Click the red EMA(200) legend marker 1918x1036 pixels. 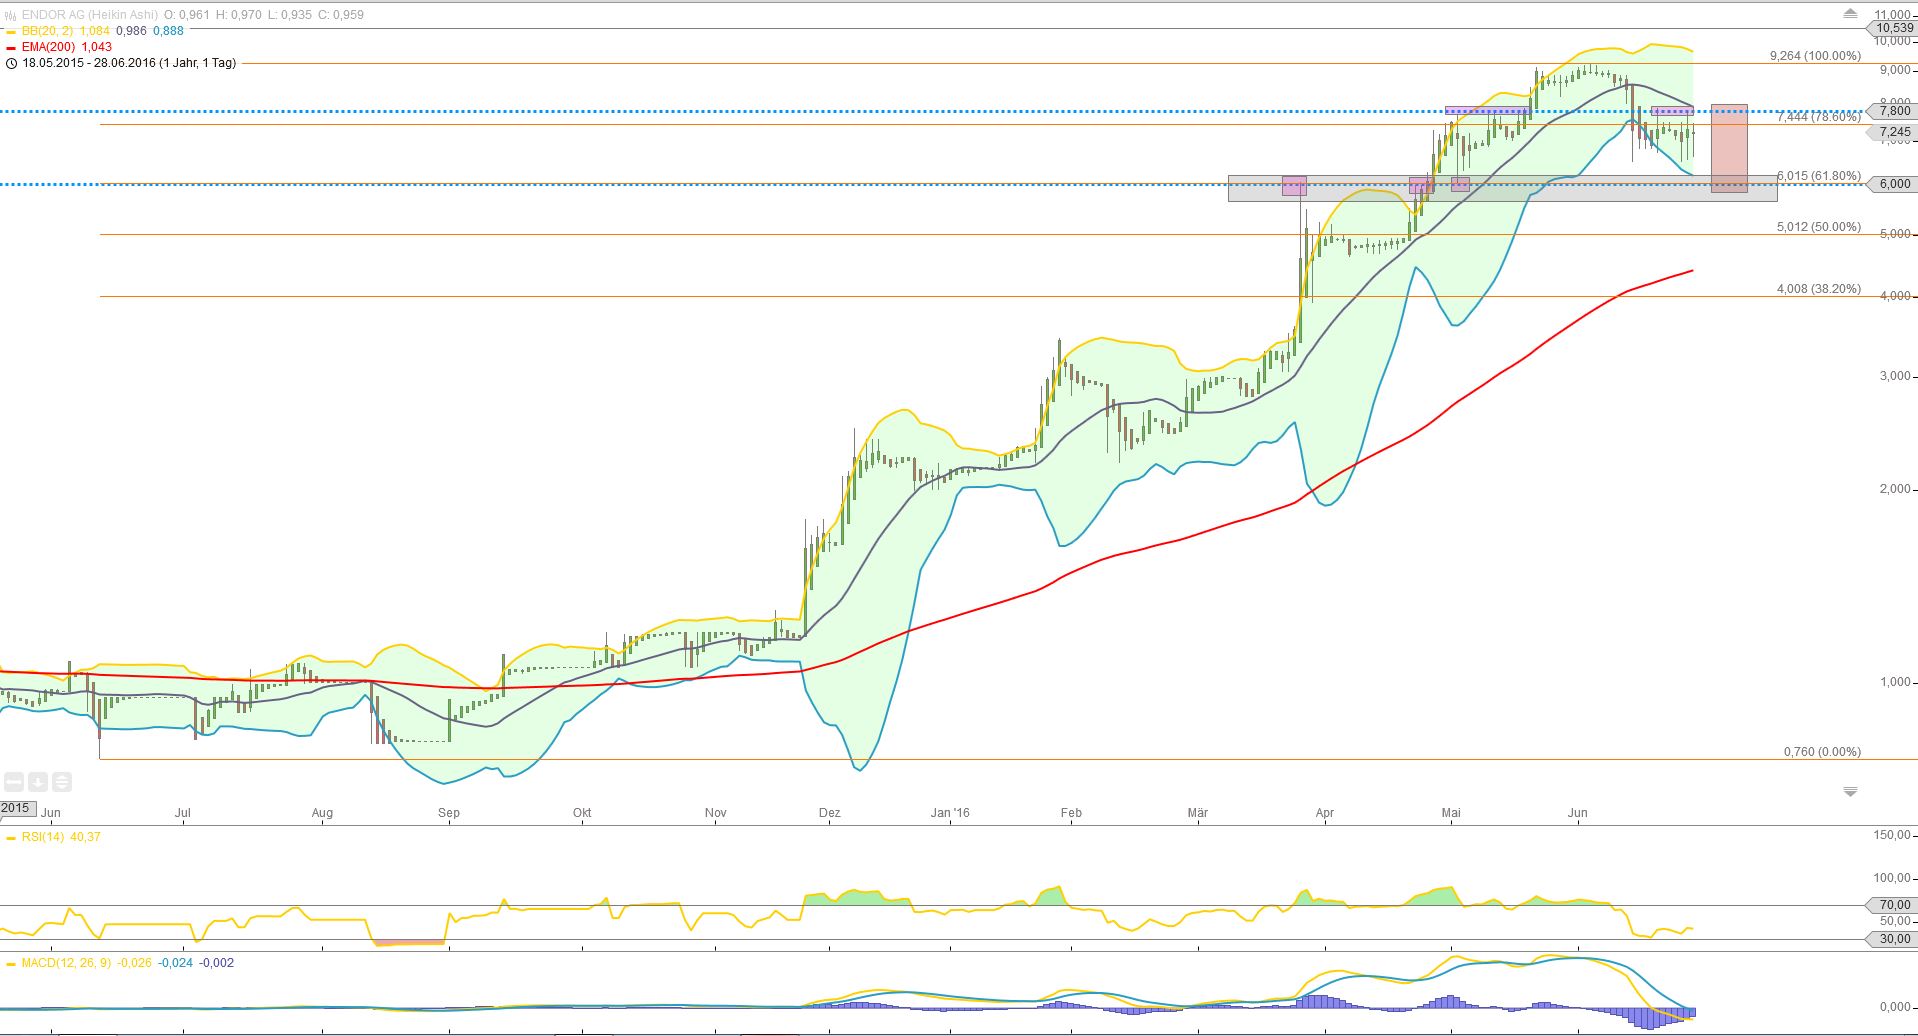tap(11, 47)
